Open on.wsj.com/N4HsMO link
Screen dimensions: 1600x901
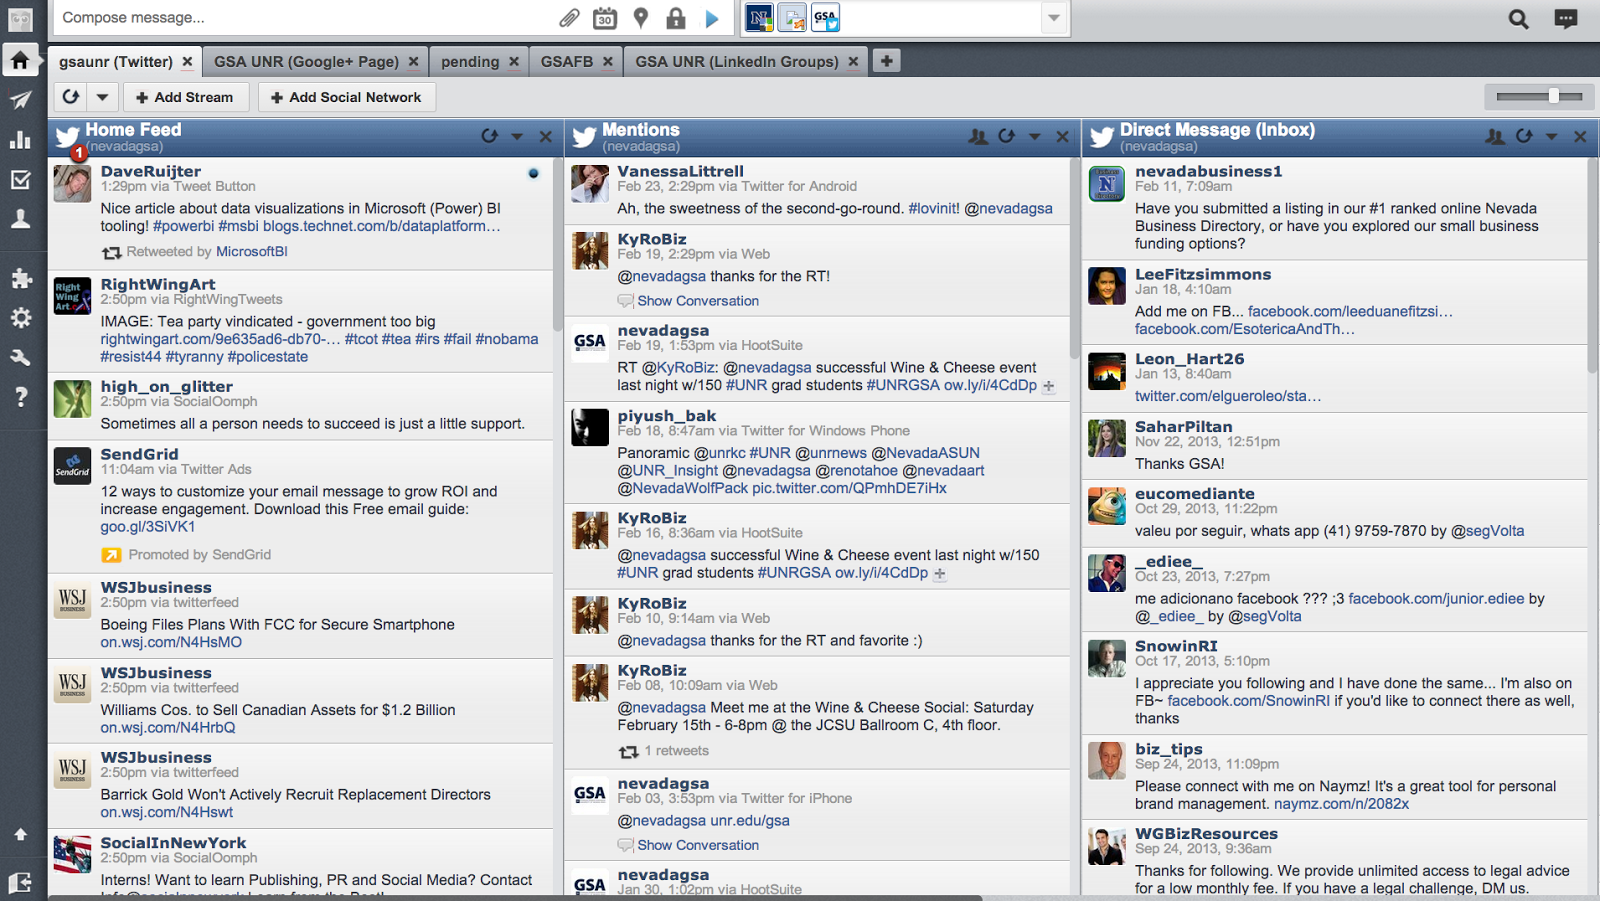point(171,642)
